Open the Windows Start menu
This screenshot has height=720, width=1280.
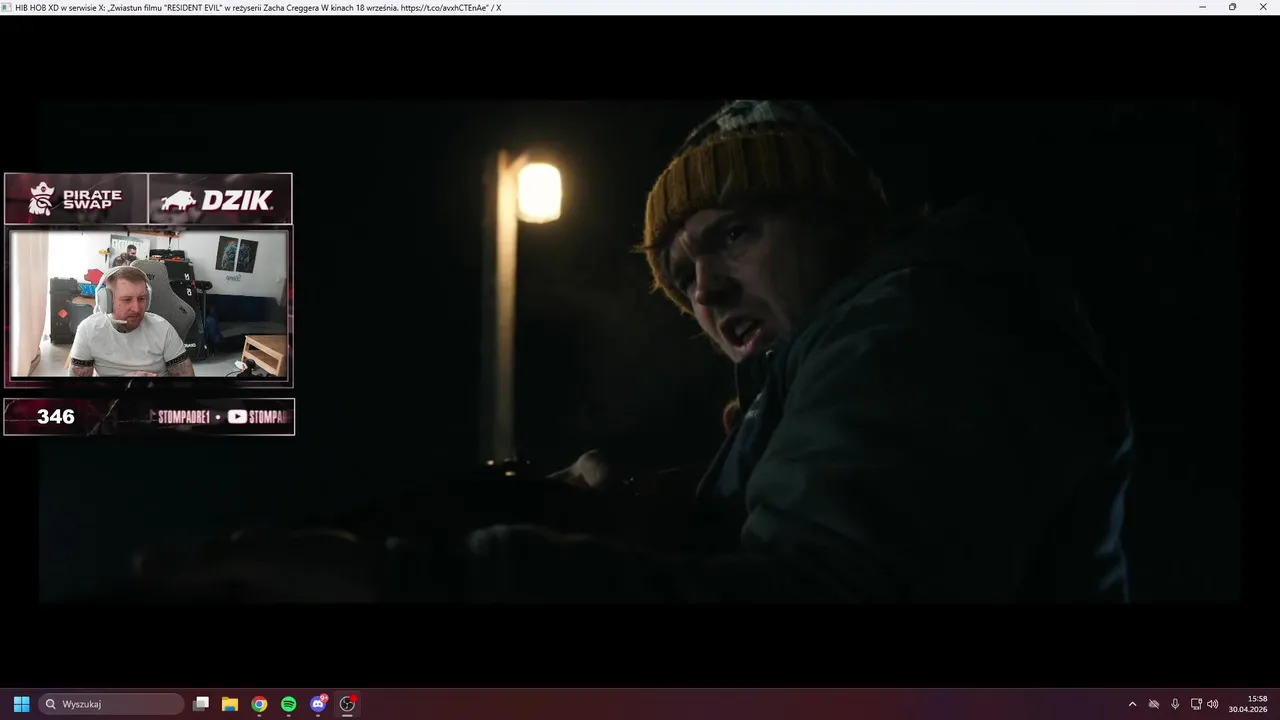click(21, 704)
